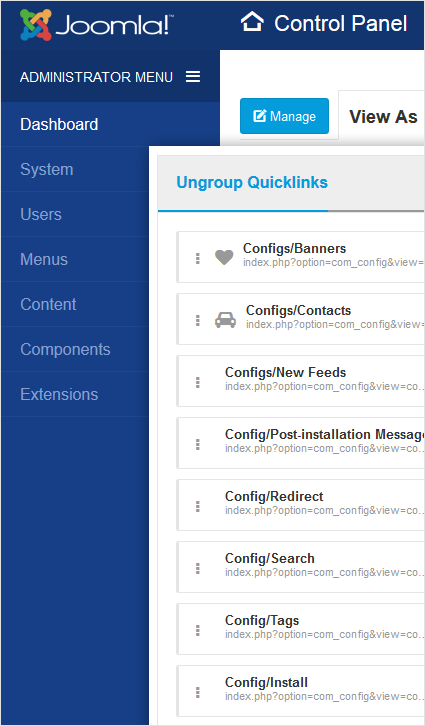Open the Extensions menu item
The height and width of the screenshot is (726, 425).
75,394
